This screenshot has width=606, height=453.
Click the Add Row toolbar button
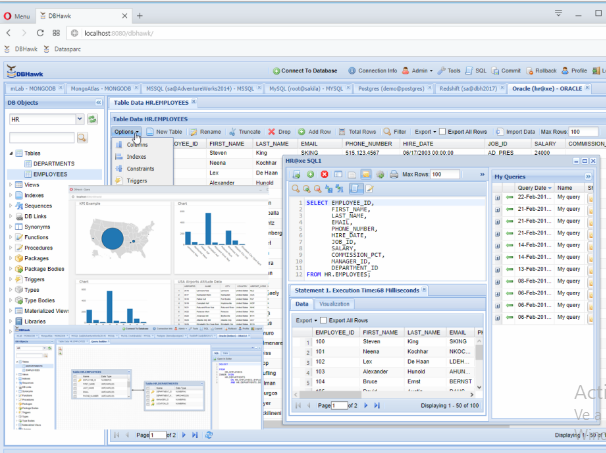click(315, 131)
